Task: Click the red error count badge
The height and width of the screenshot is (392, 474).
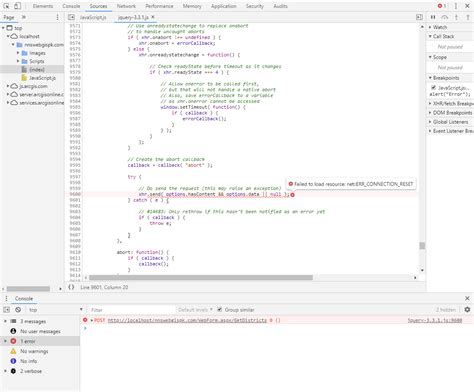Action: (x=442, y=6)
